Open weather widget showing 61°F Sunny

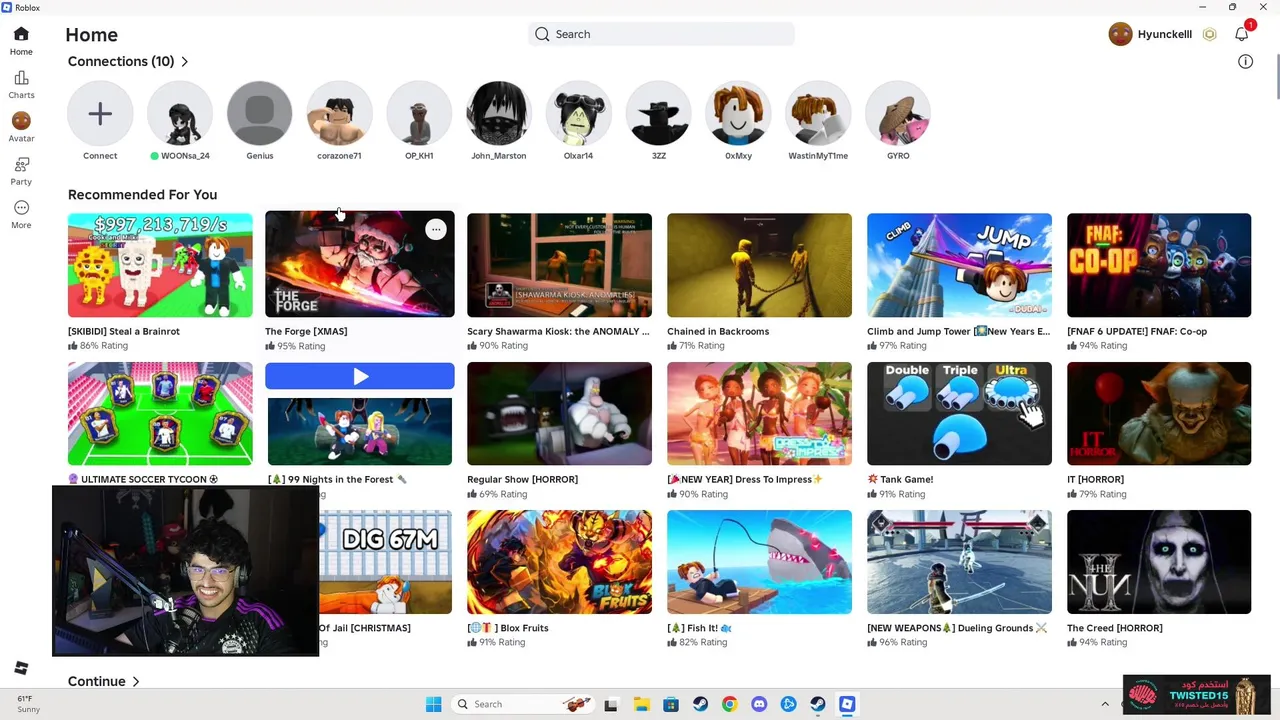coord(28,704)
